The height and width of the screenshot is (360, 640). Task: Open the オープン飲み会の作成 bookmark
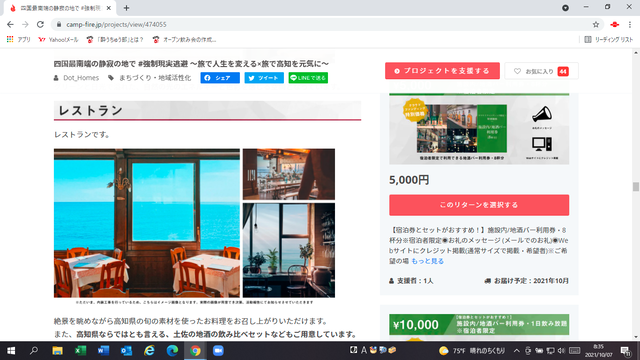184,40
